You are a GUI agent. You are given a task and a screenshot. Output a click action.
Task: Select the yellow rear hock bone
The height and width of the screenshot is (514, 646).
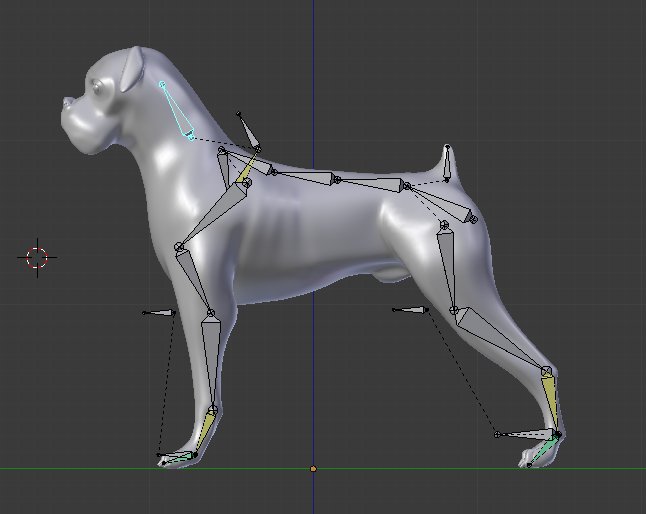(x=550, y=402)
